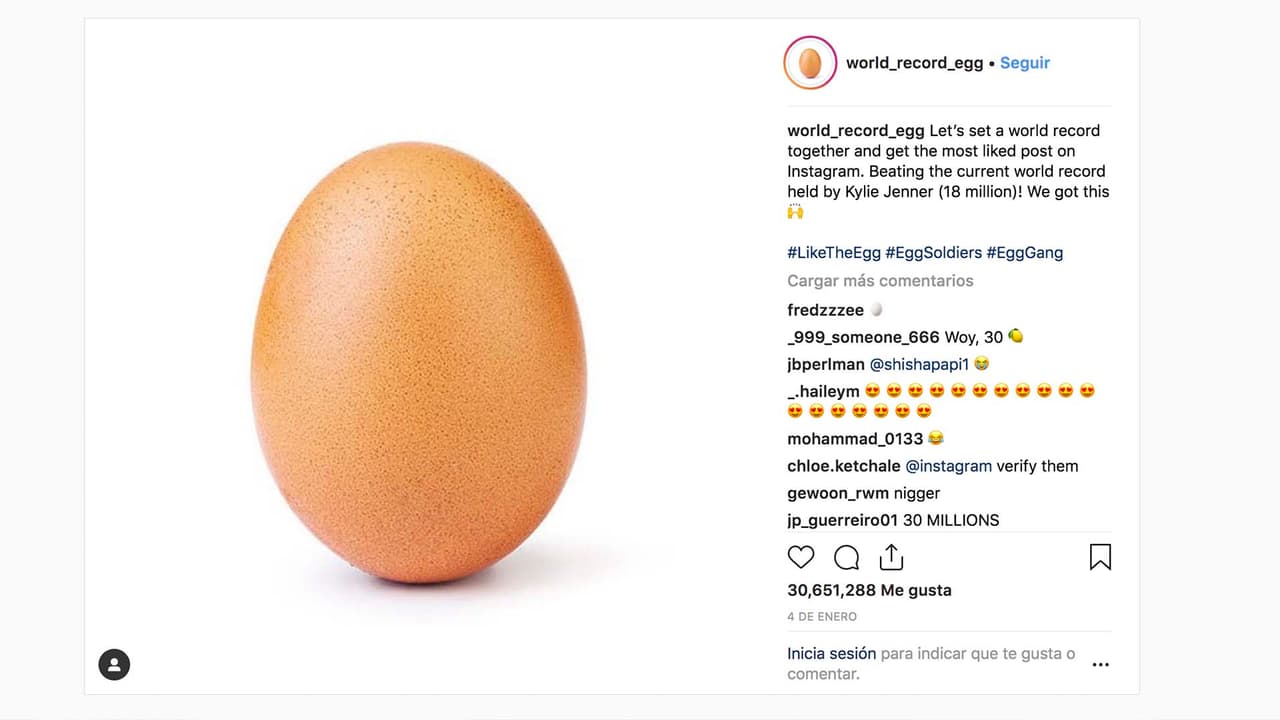
Task: Expand 'Cargar más comentarios'
Action: tap(880, 281)
